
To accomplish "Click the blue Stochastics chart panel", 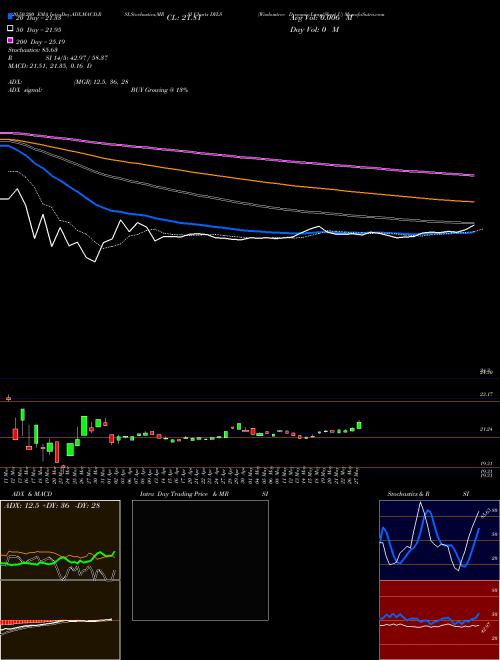I will (x=439, y=540).
